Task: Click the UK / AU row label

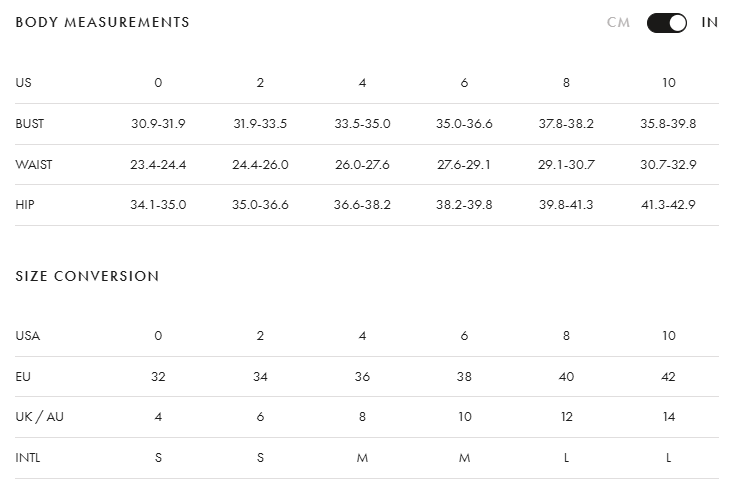Action: (x=39, y=417)
